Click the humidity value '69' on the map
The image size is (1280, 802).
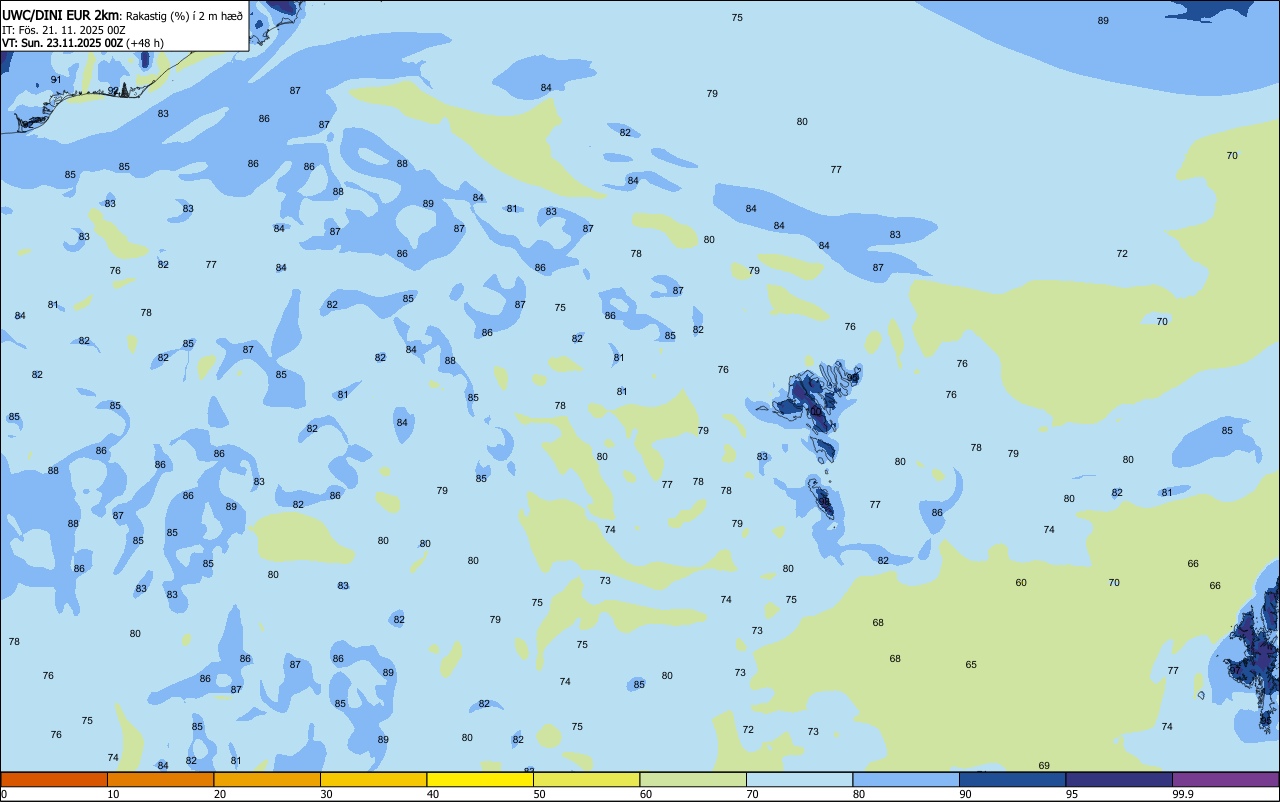click(x=1044, y=766)
